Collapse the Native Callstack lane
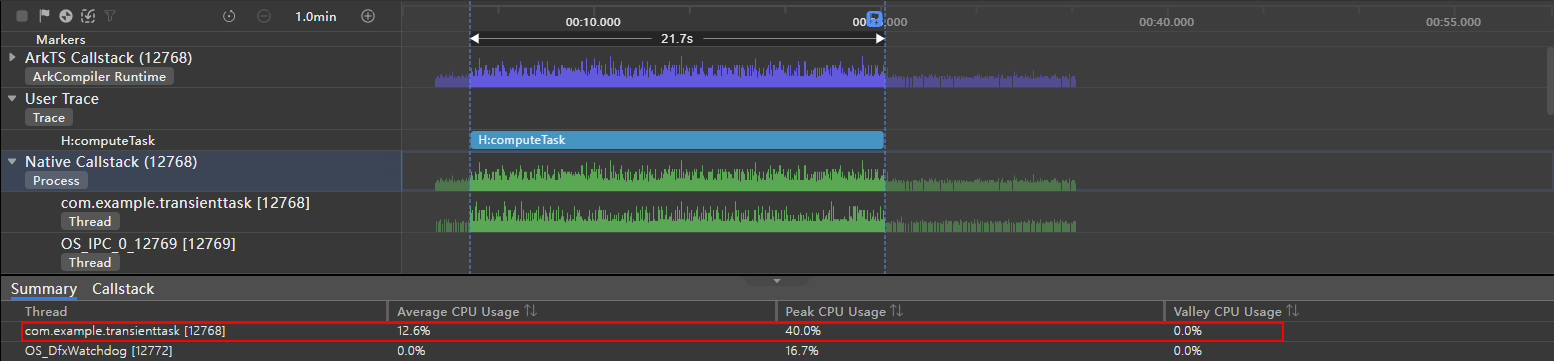This screenshot has height=361, width=1554. [x=13, y=161]
